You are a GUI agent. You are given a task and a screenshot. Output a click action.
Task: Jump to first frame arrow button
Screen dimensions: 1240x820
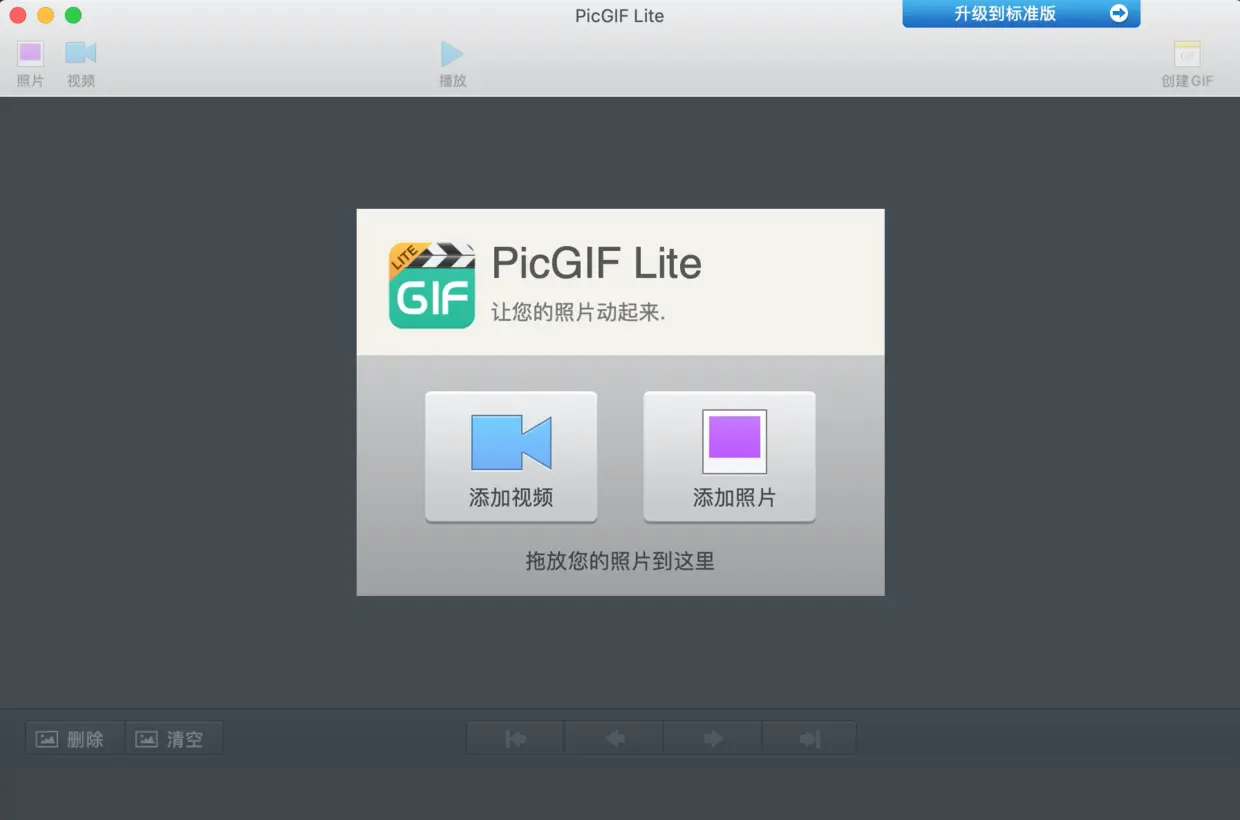click(516, 739)
